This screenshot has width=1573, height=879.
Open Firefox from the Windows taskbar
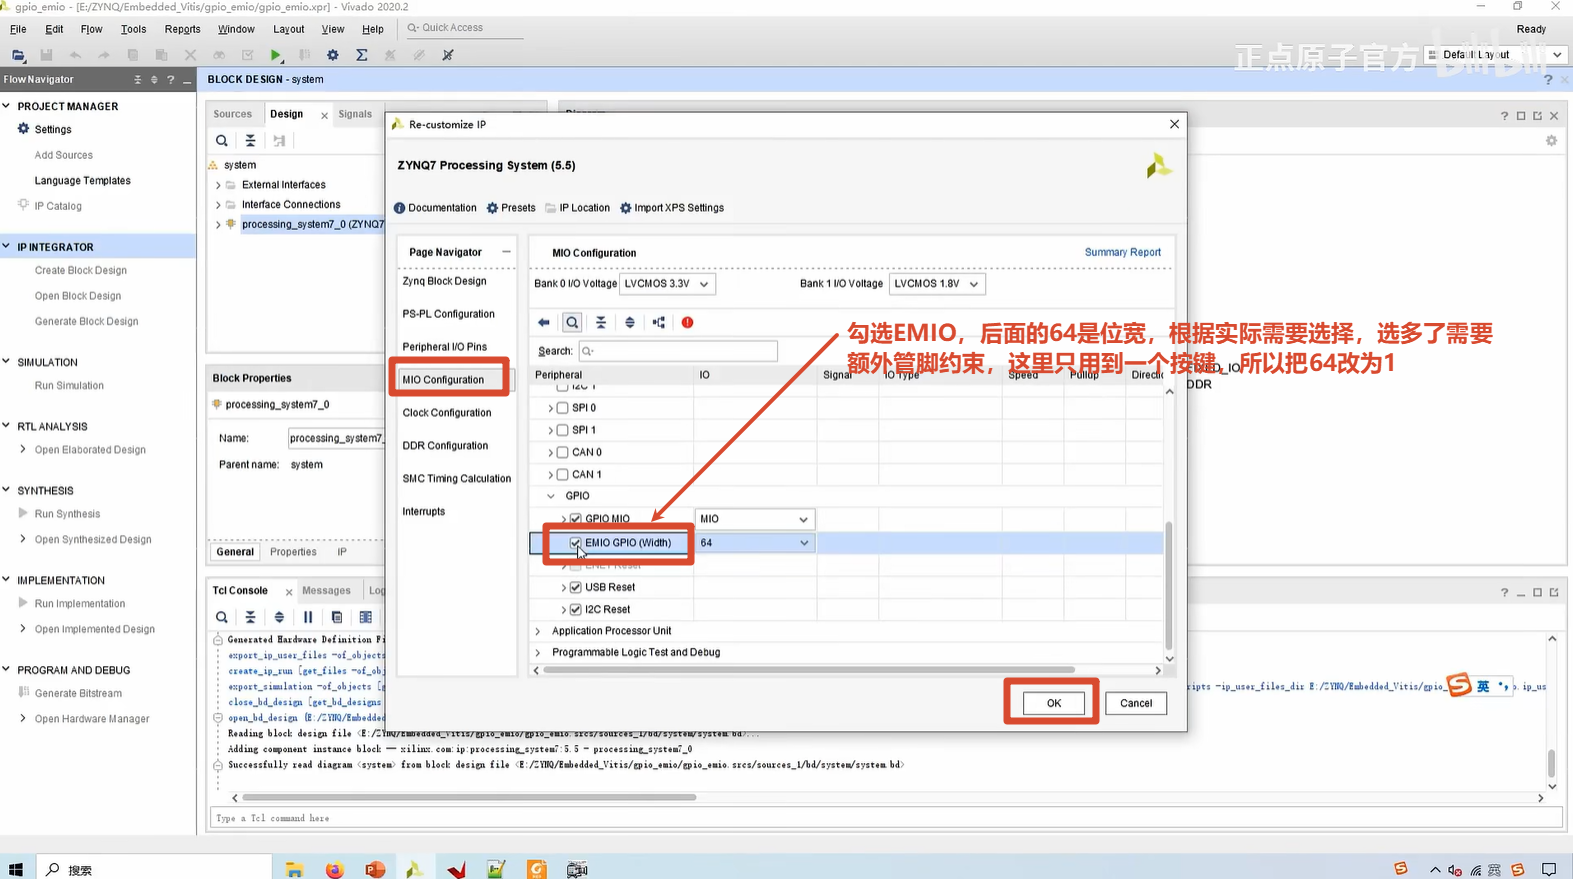point(334,869)
